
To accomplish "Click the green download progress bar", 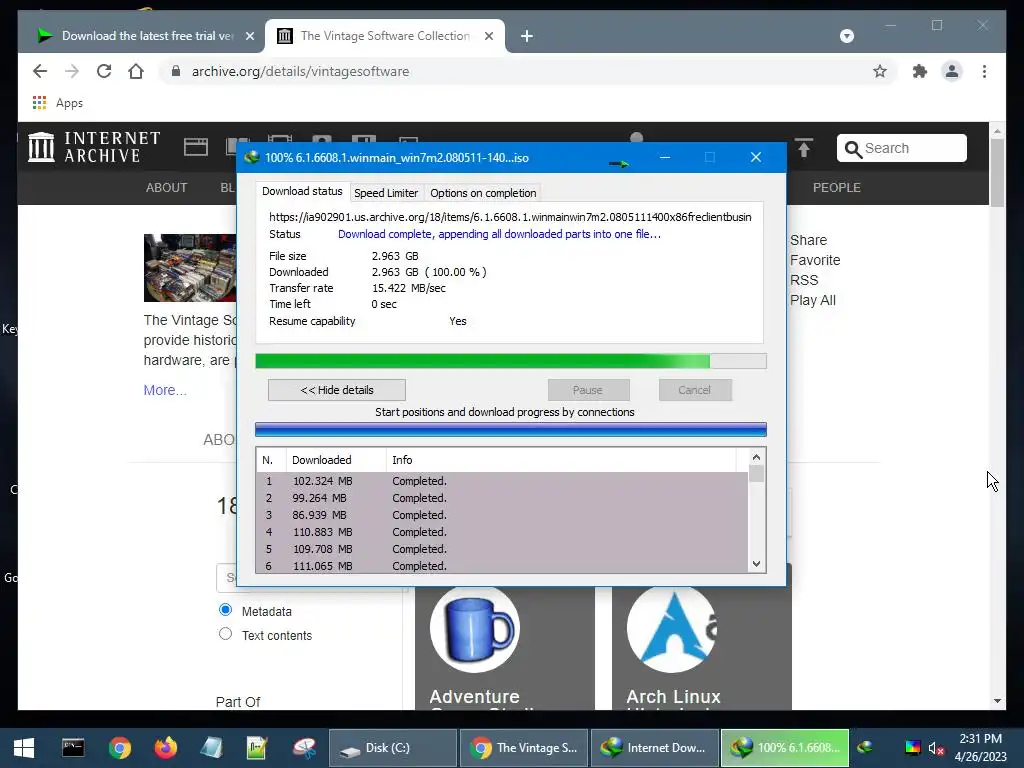I will [511, 361].
